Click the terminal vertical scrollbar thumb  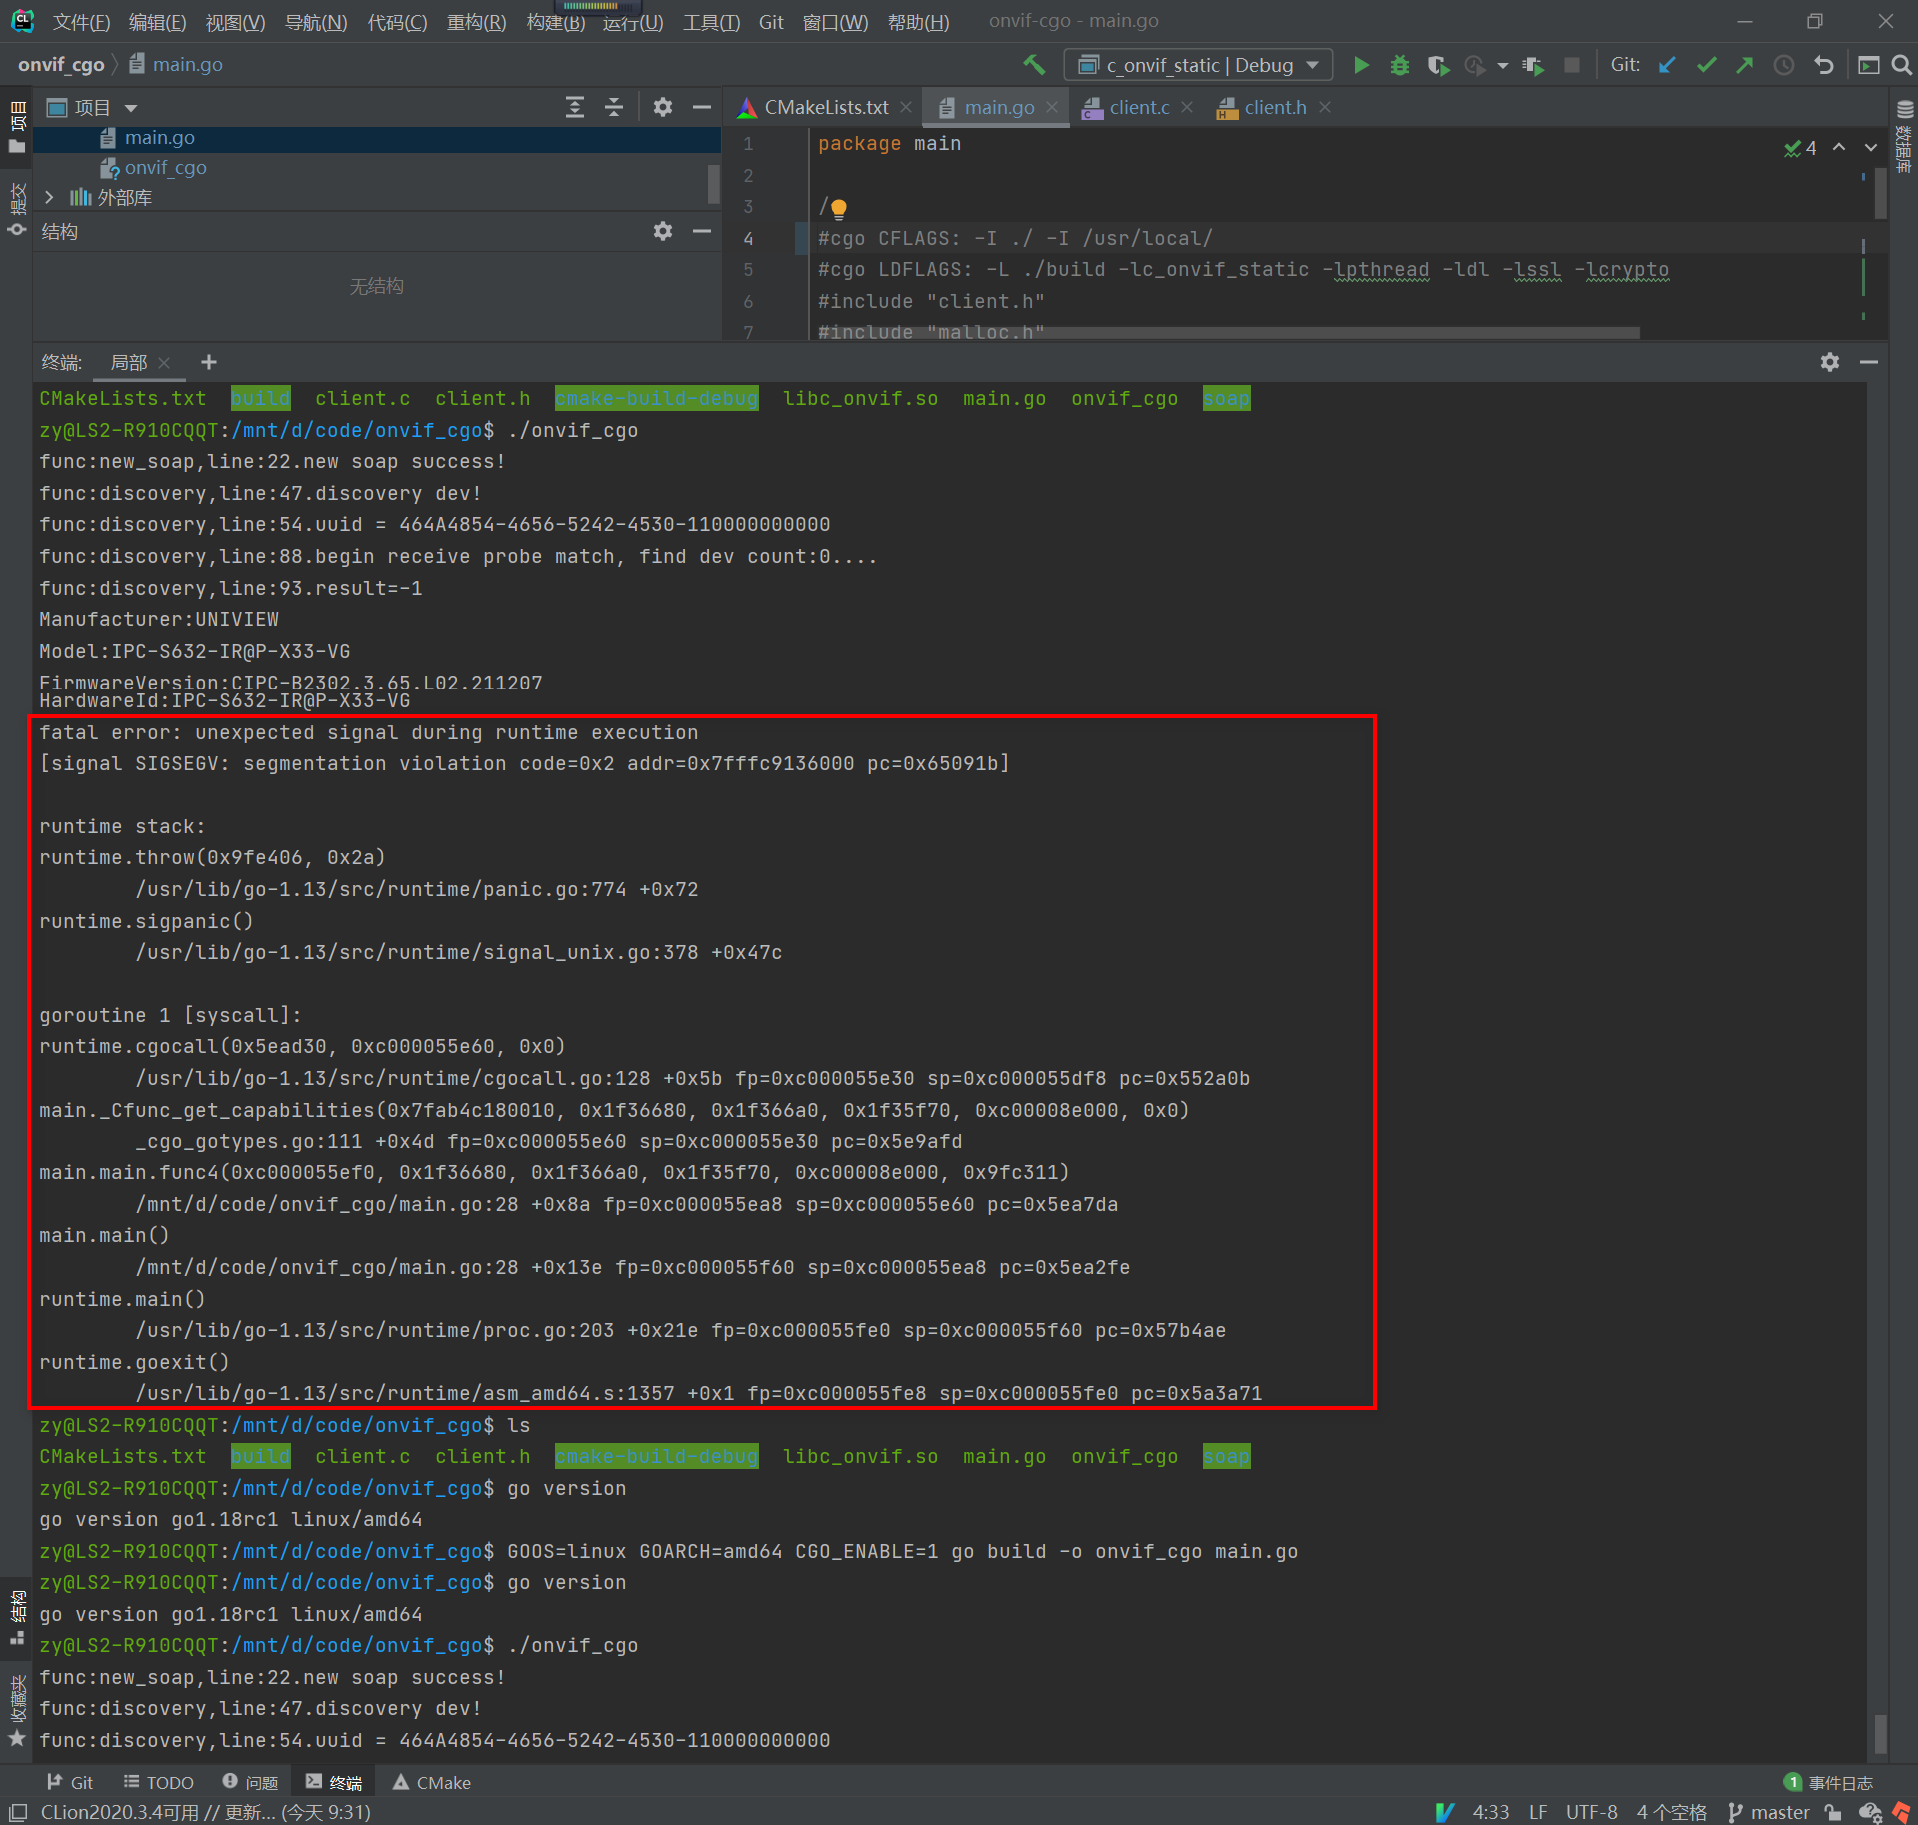(1880, 1733)
